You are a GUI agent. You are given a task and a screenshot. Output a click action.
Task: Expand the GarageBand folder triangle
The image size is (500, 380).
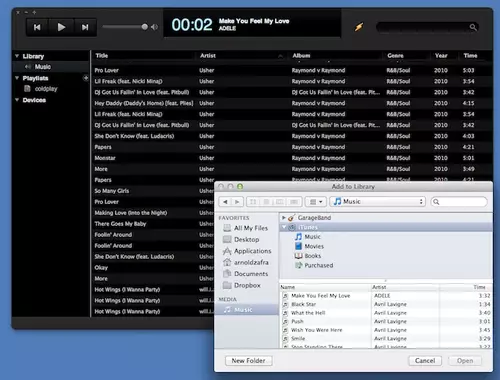pos(284,218)
